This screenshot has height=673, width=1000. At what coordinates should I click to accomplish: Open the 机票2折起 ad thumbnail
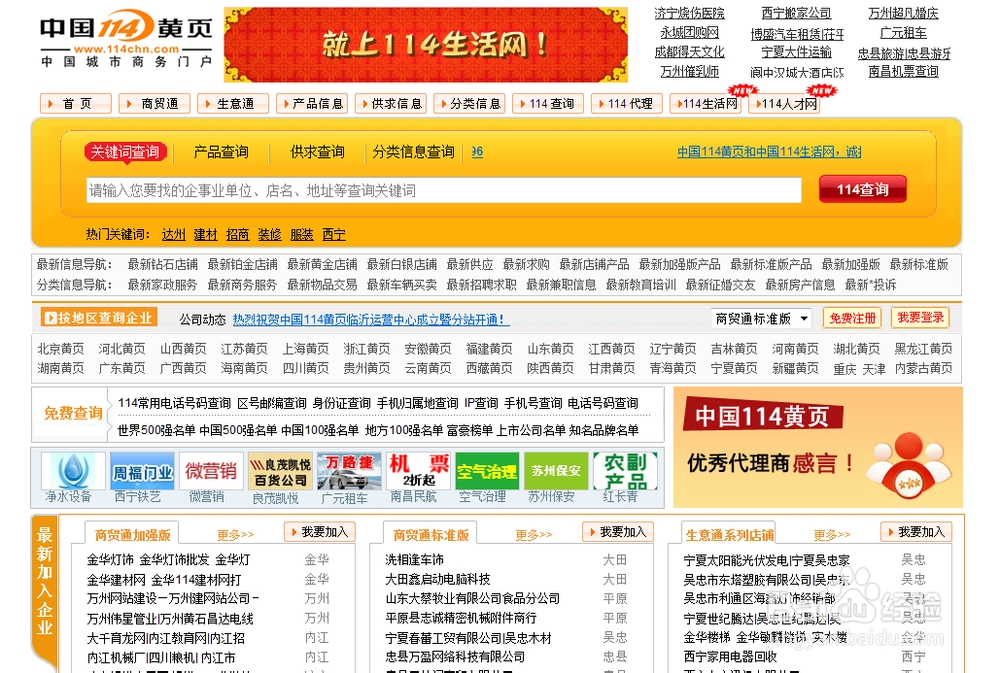(x=418, y=471)
